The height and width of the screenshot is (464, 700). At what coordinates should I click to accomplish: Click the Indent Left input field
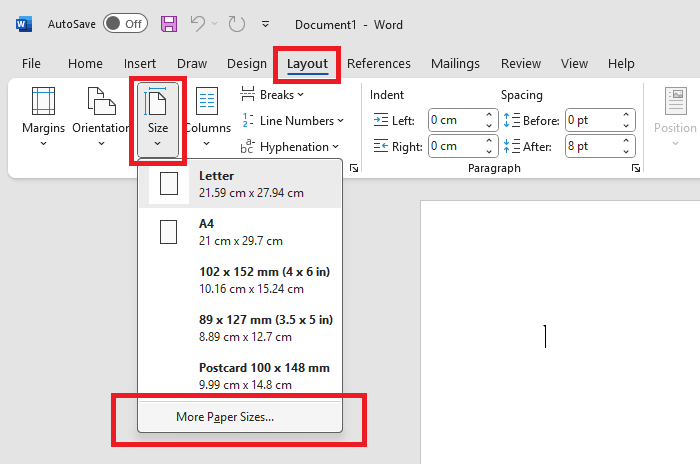(x=455, y=120)
